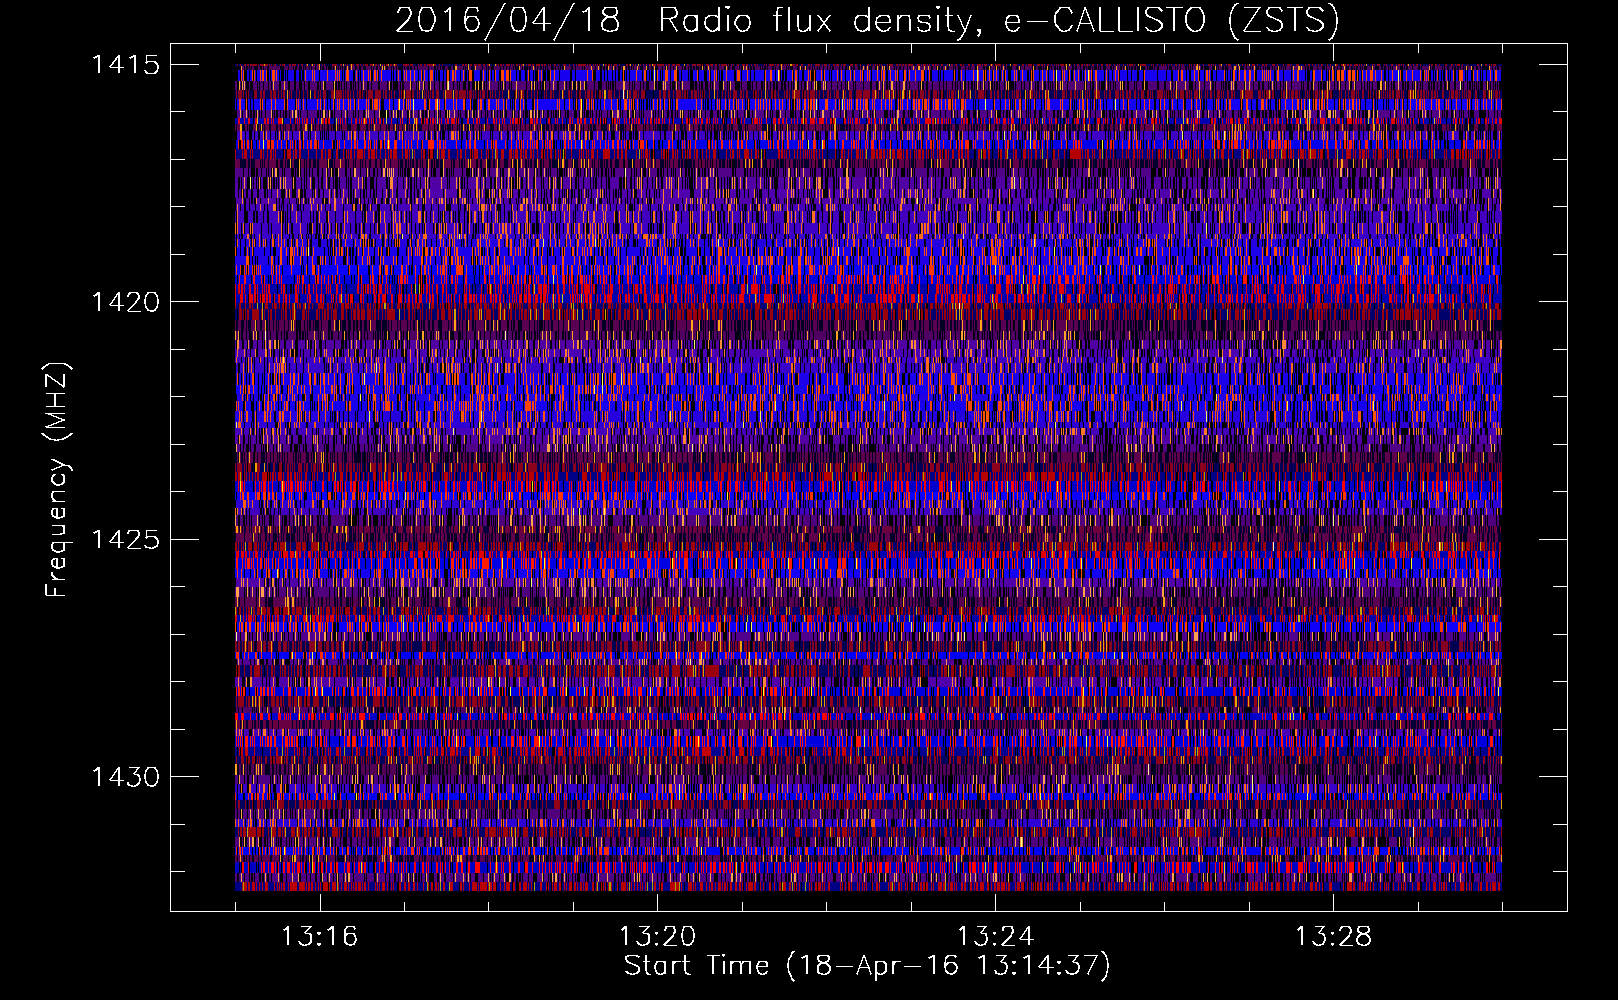Select the '1420' frequency axis label
The width and height of the screenshot is (1618, 1000).
(125, 302)
